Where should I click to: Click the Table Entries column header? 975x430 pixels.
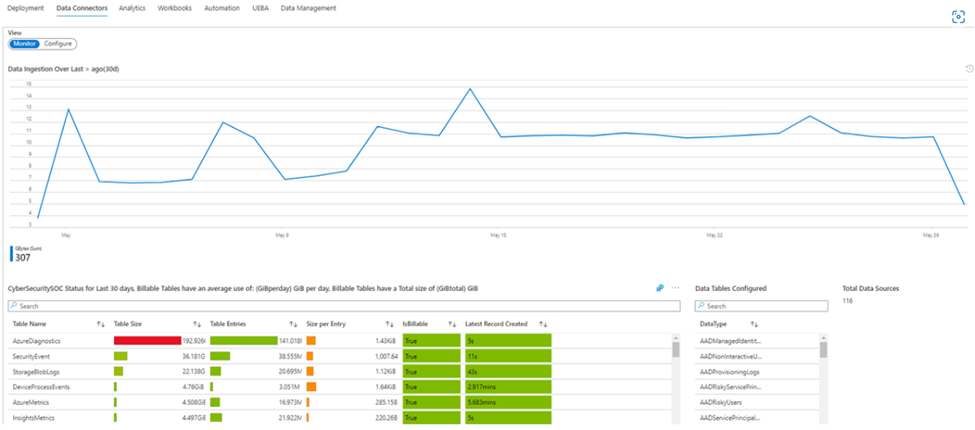(x=228, y=324)
